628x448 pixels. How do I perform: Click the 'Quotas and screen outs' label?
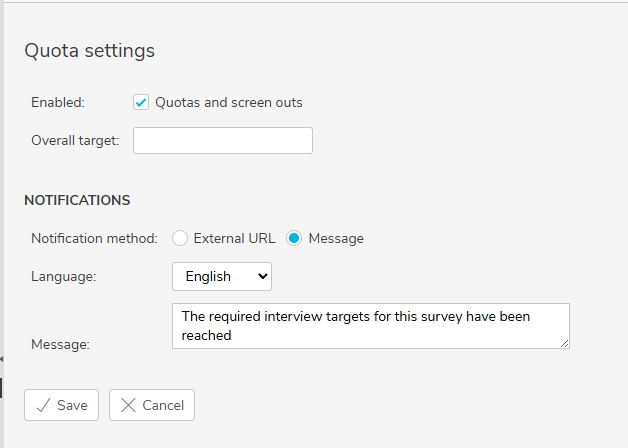tap(229, 102)
